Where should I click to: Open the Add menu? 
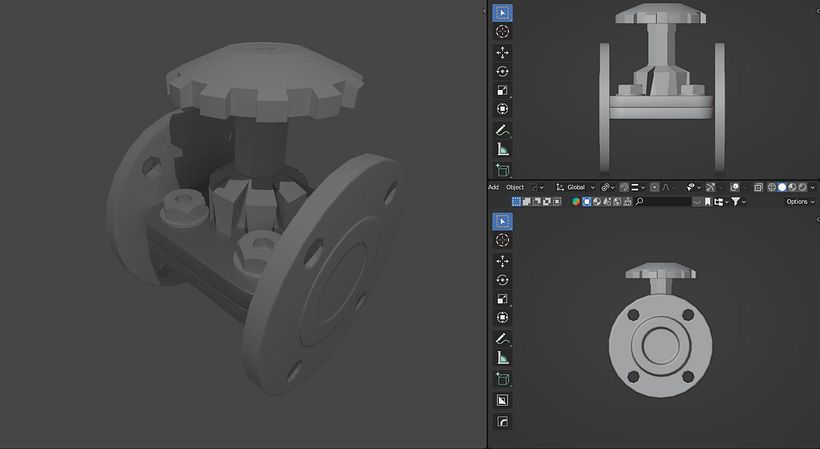click(493, 187)
